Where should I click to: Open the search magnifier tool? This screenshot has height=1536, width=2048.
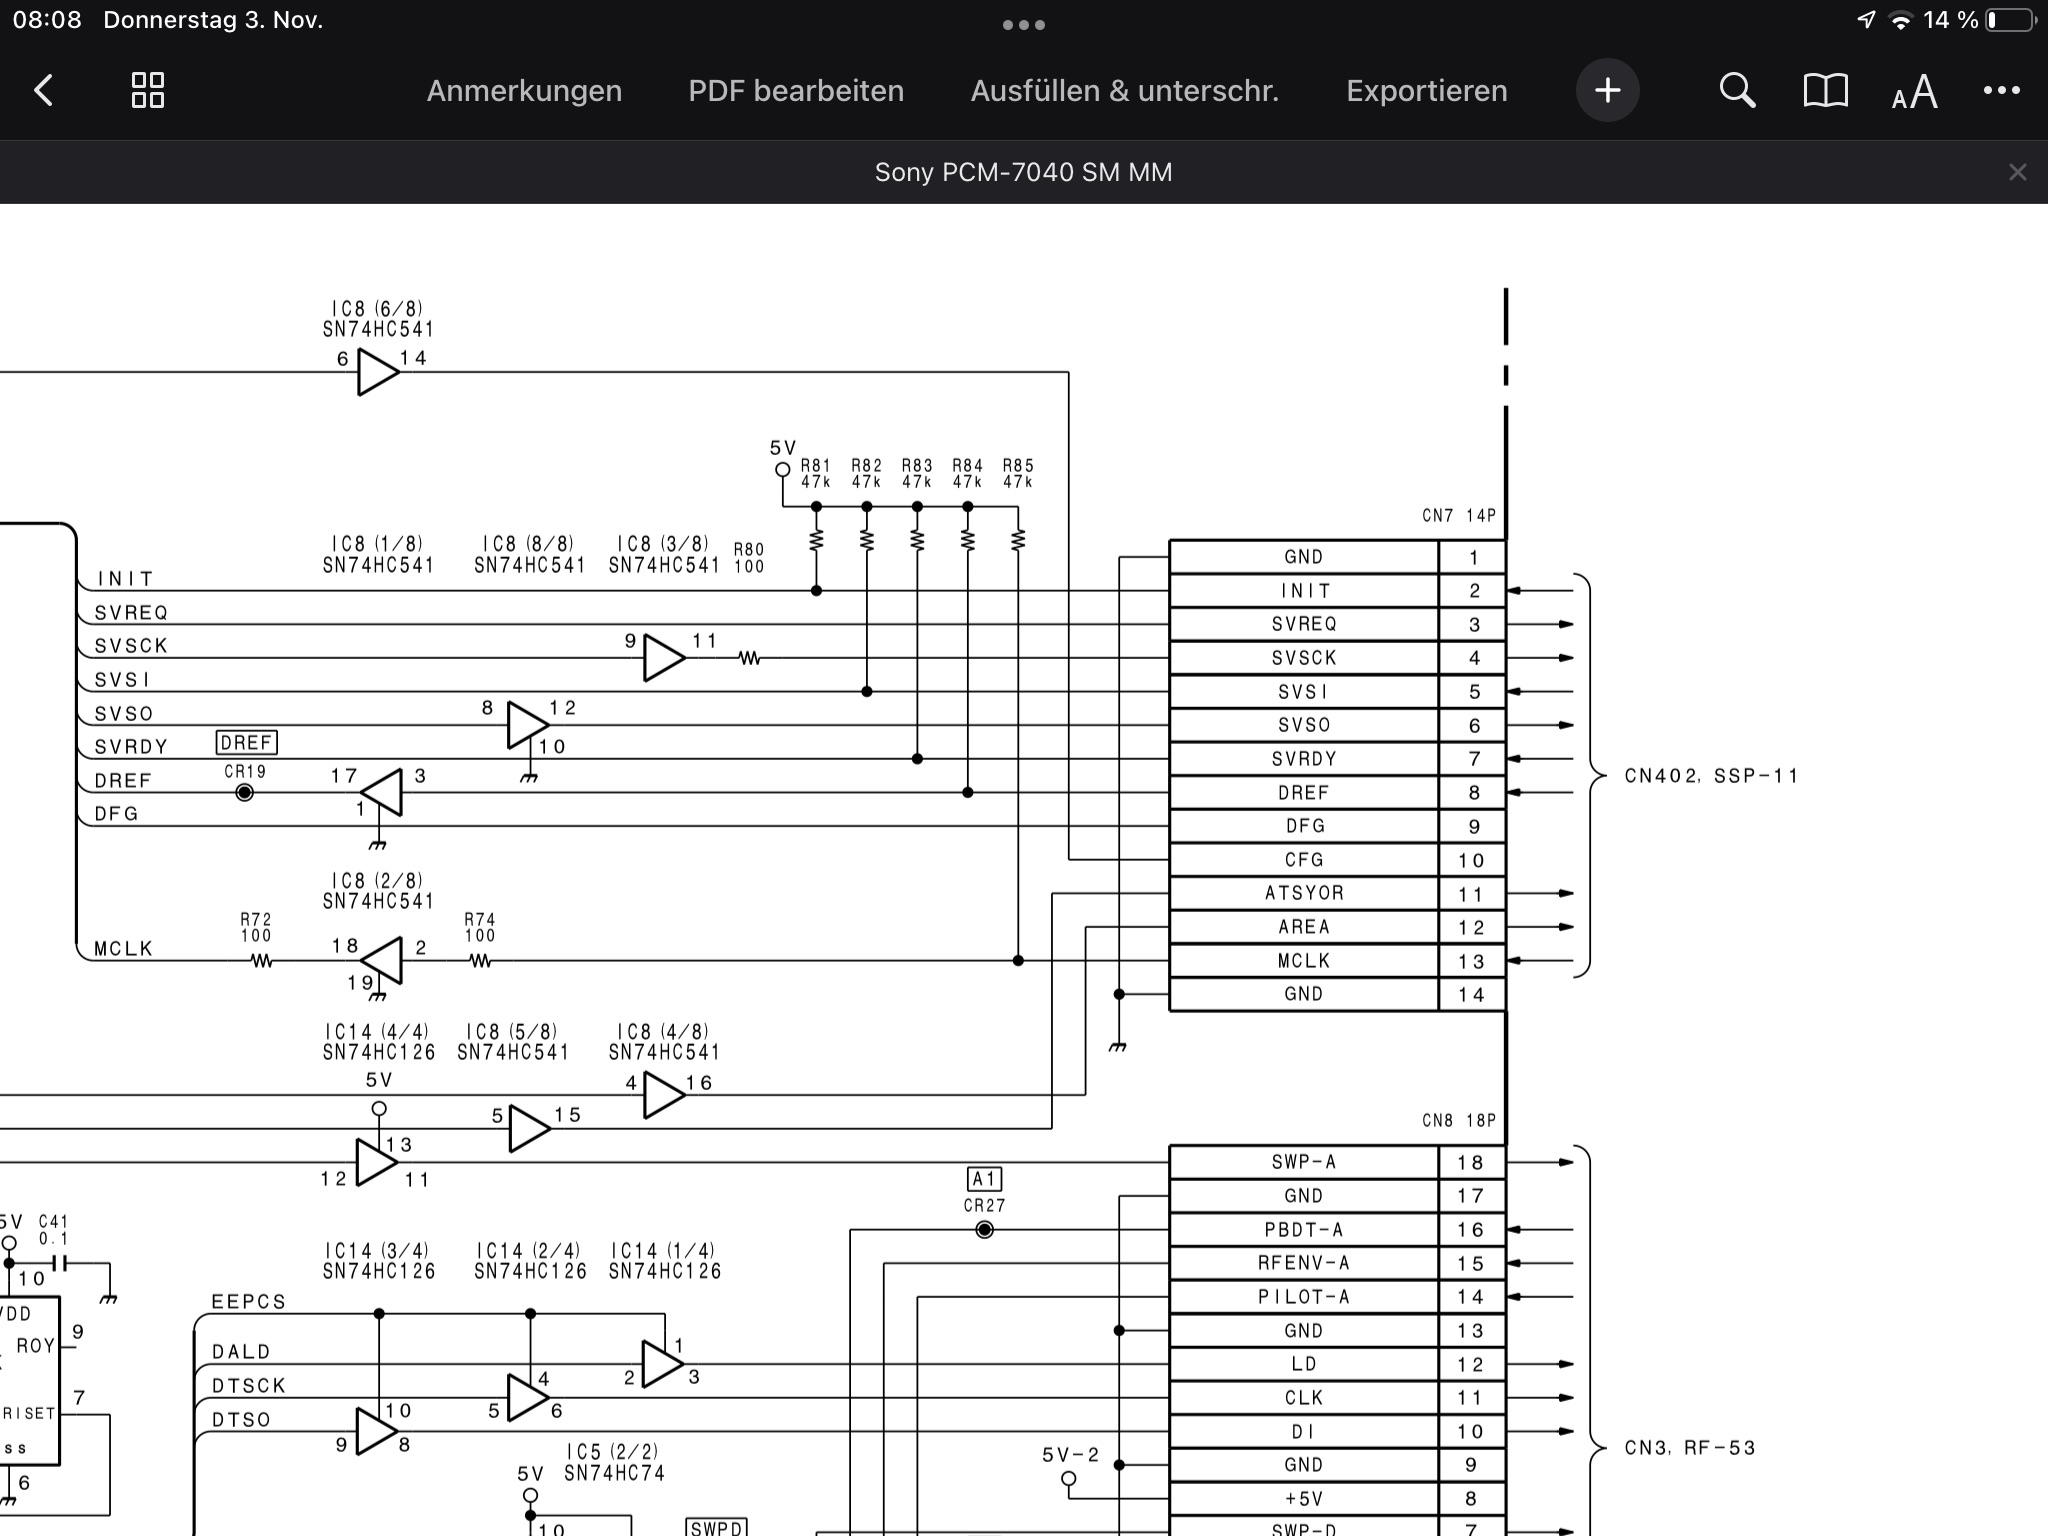[x=1737, y=91]
